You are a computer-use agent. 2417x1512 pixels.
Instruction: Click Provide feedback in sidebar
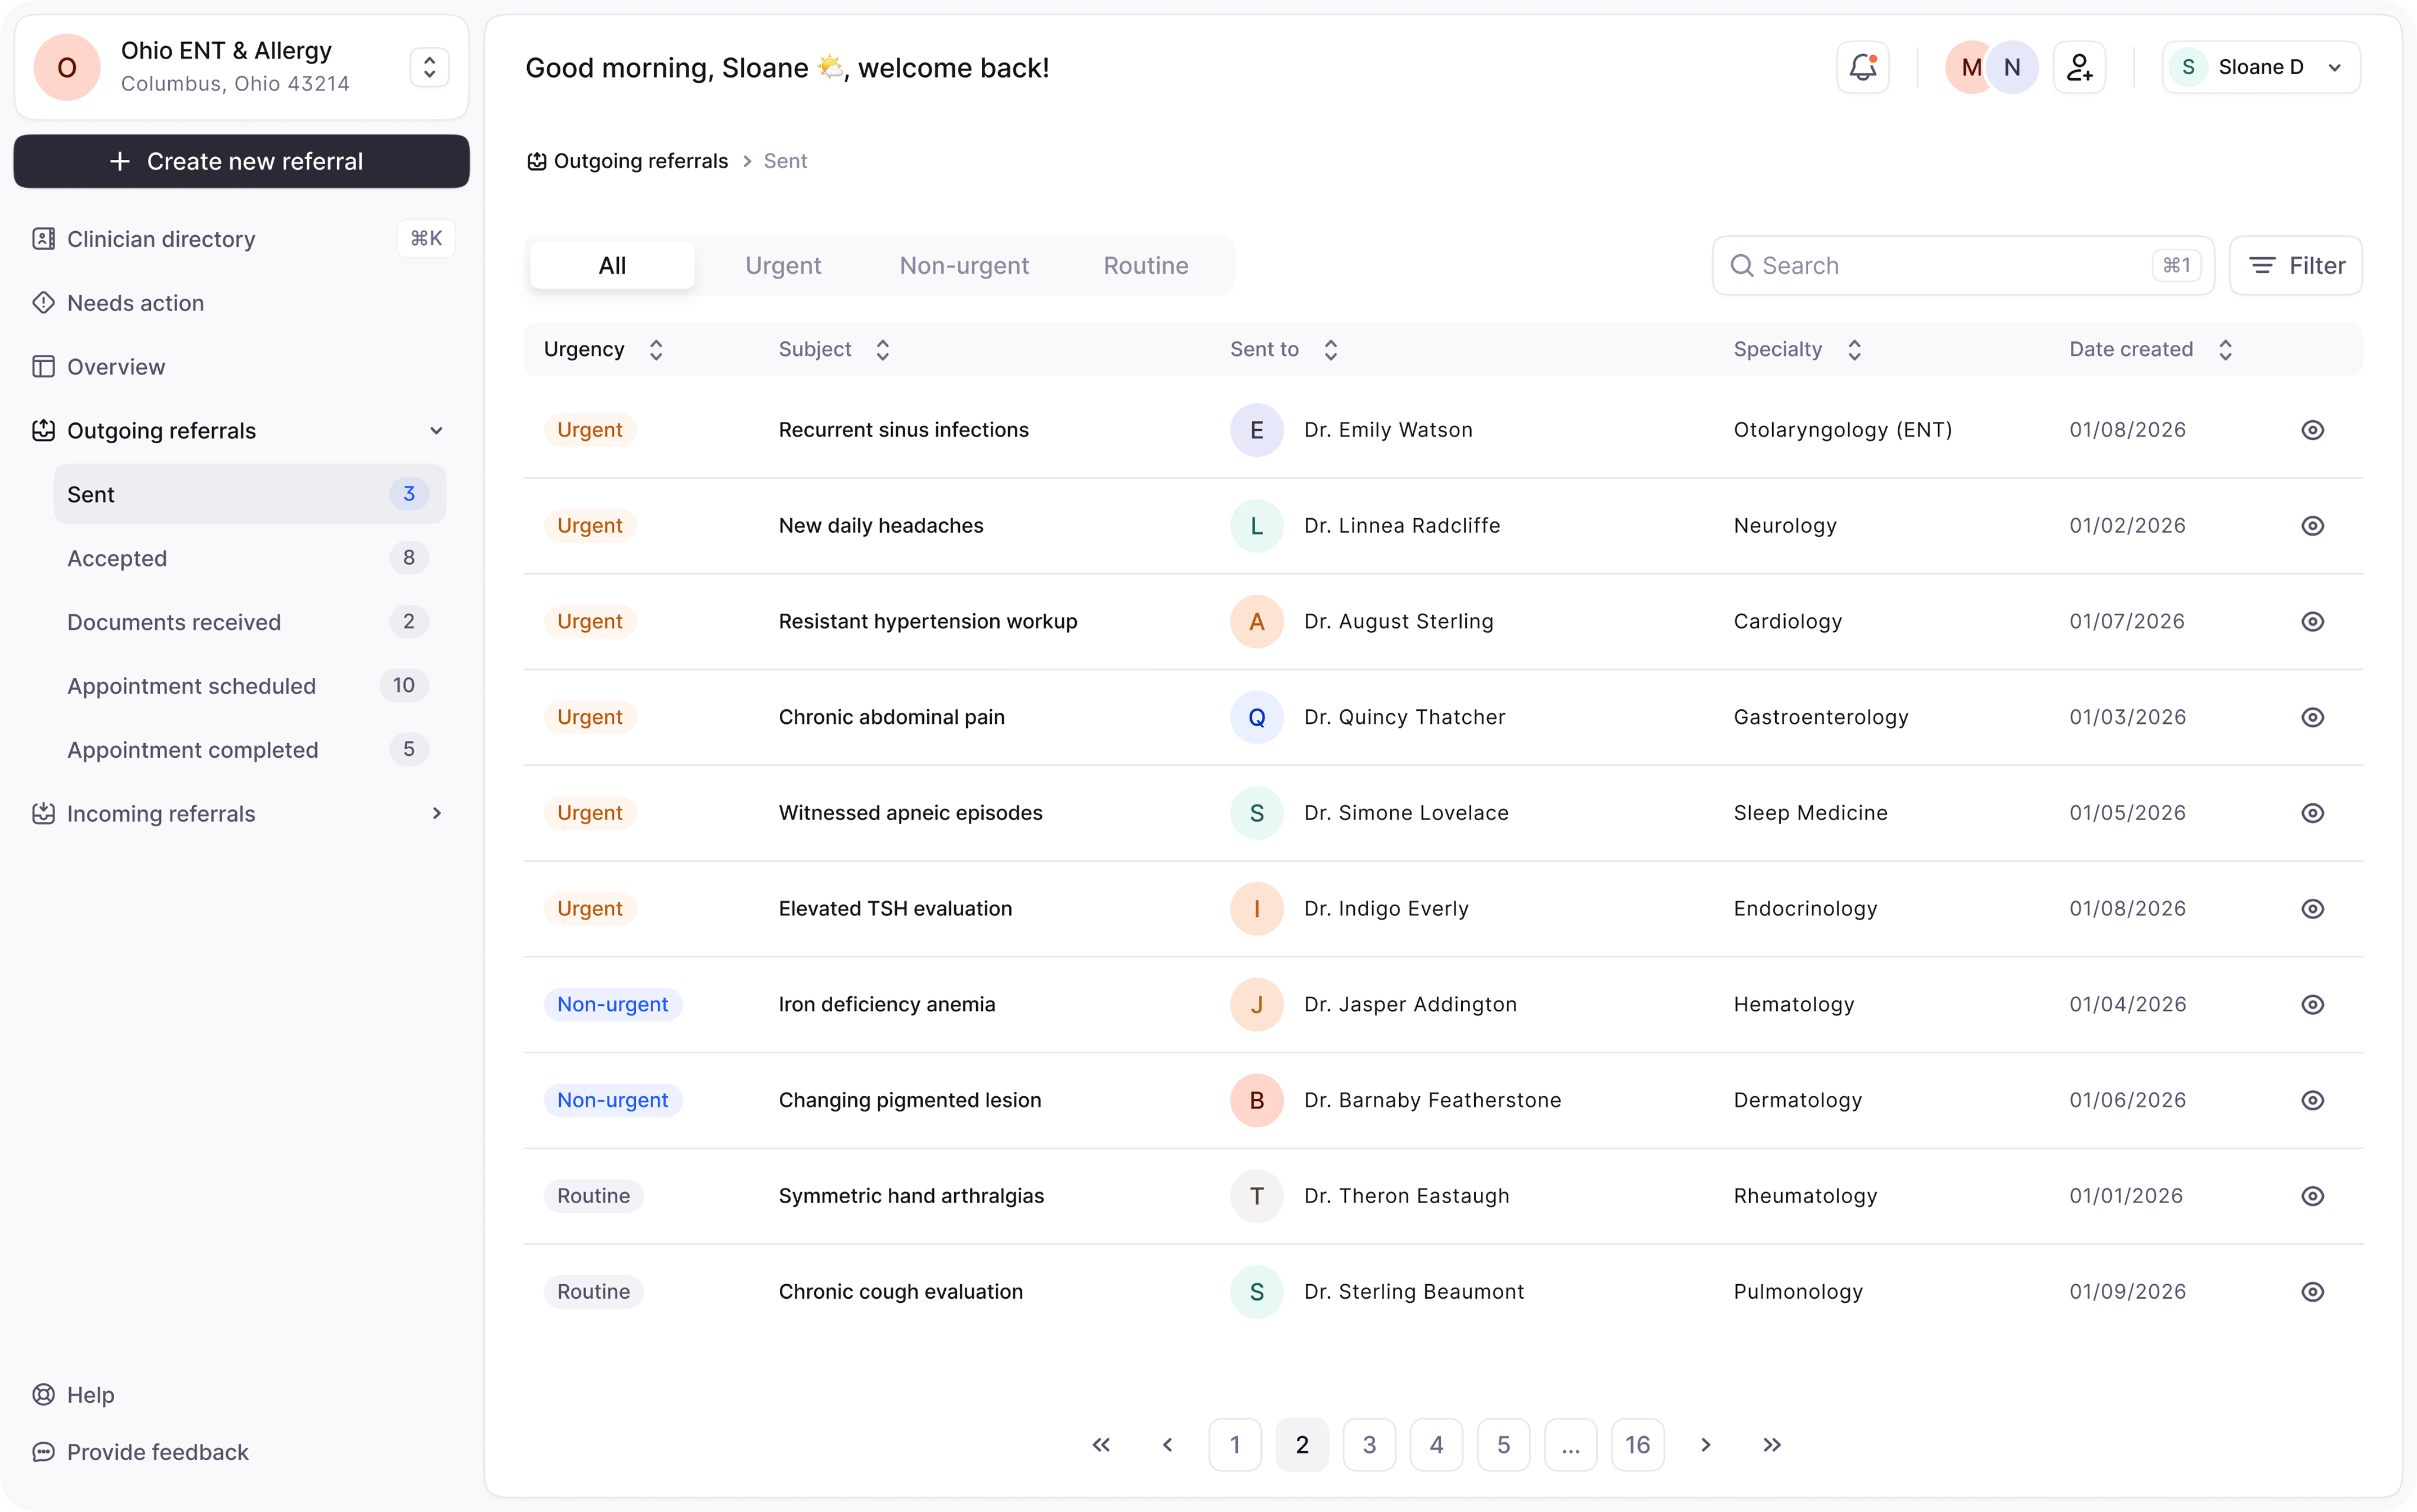[157, 1451]
